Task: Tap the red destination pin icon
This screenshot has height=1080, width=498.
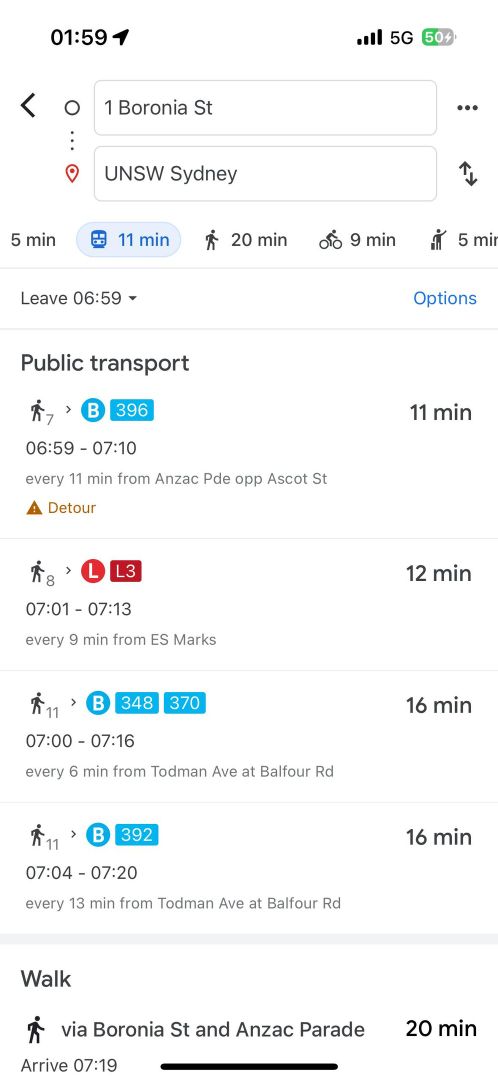Action: click(72, 174)
